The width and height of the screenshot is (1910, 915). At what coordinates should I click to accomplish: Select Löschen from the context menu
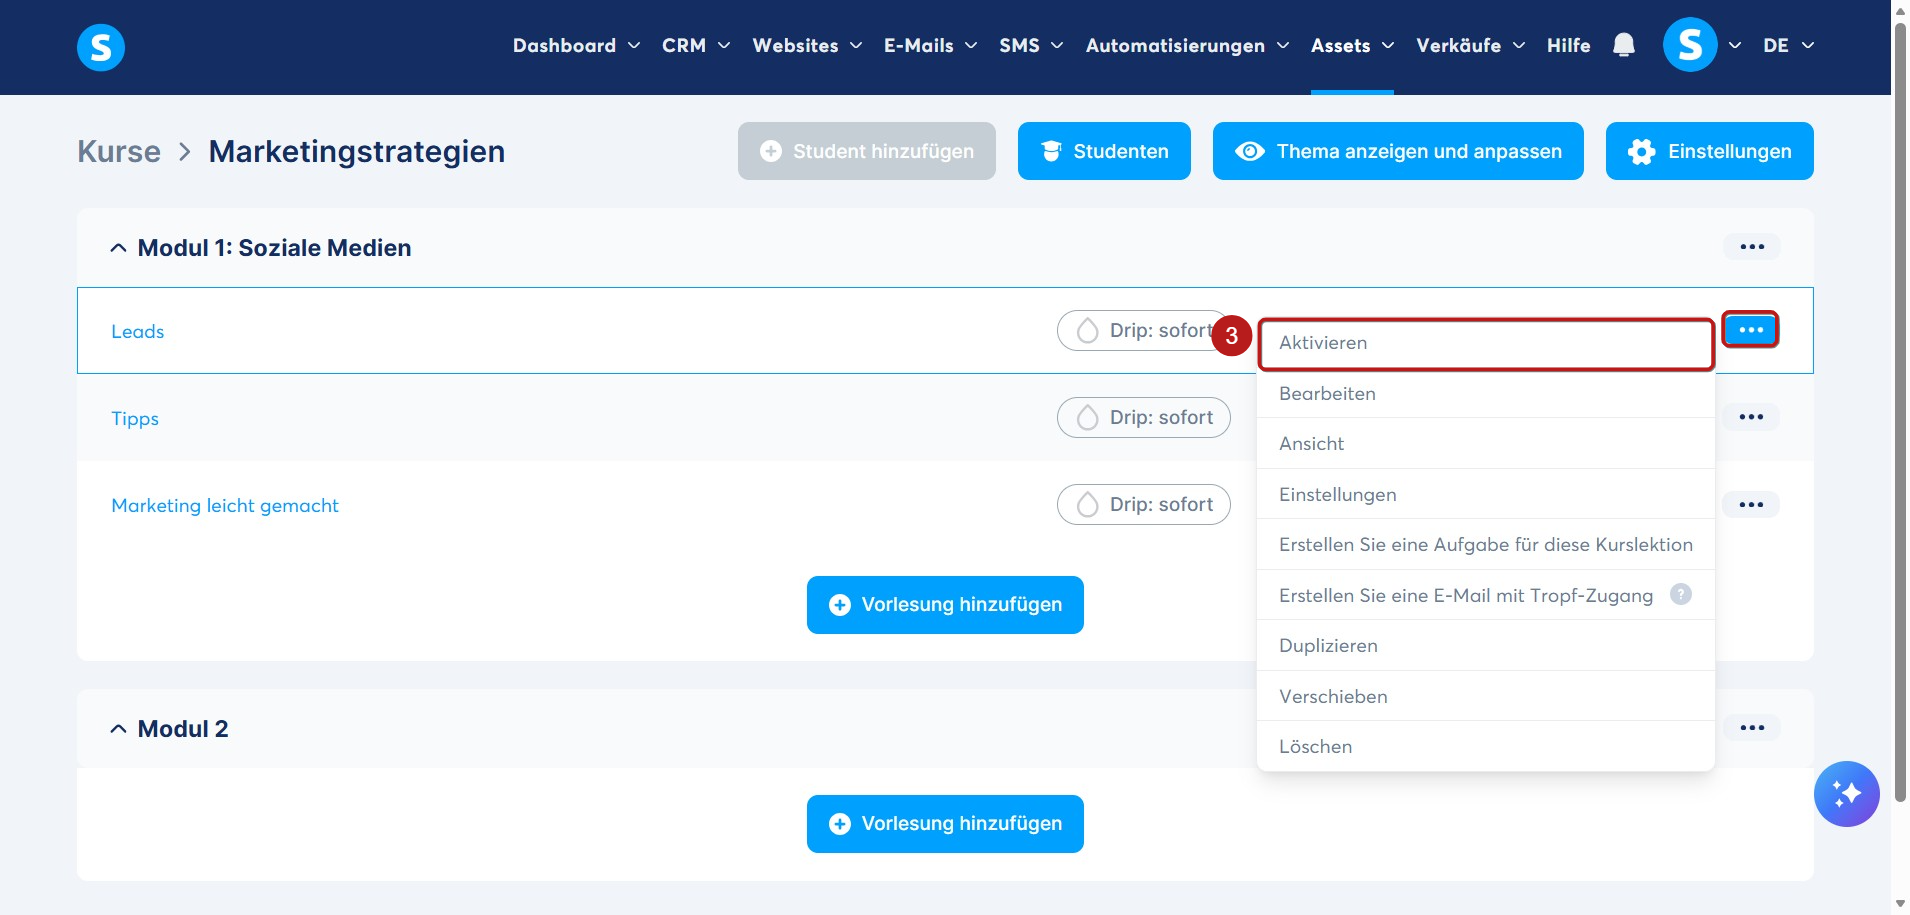[1486, 747]
